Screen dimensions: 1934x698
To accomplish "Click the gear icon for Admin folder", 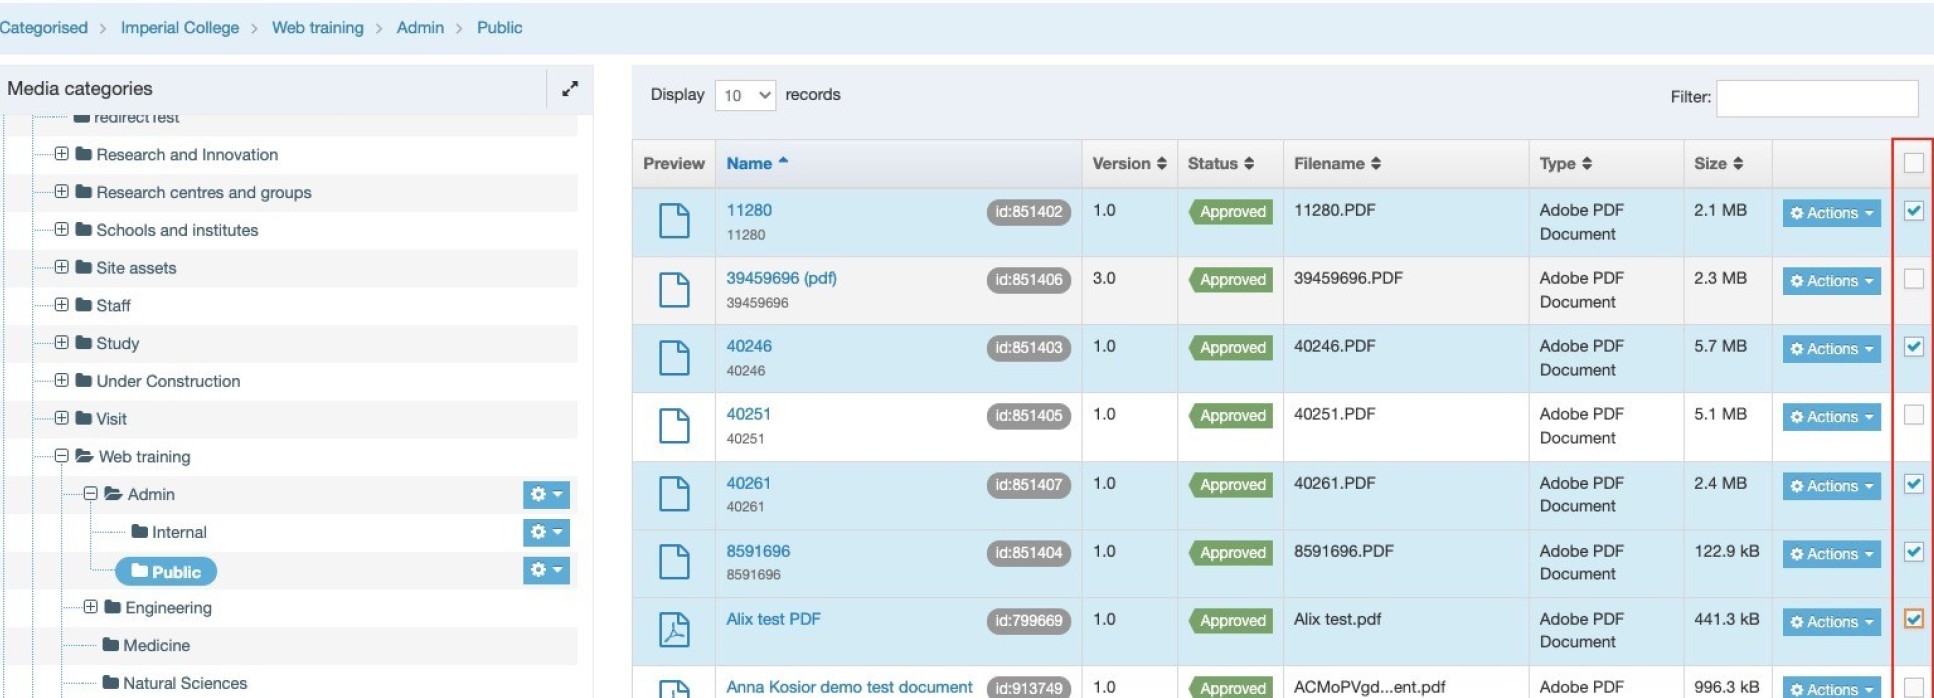I will coord(546,494).
